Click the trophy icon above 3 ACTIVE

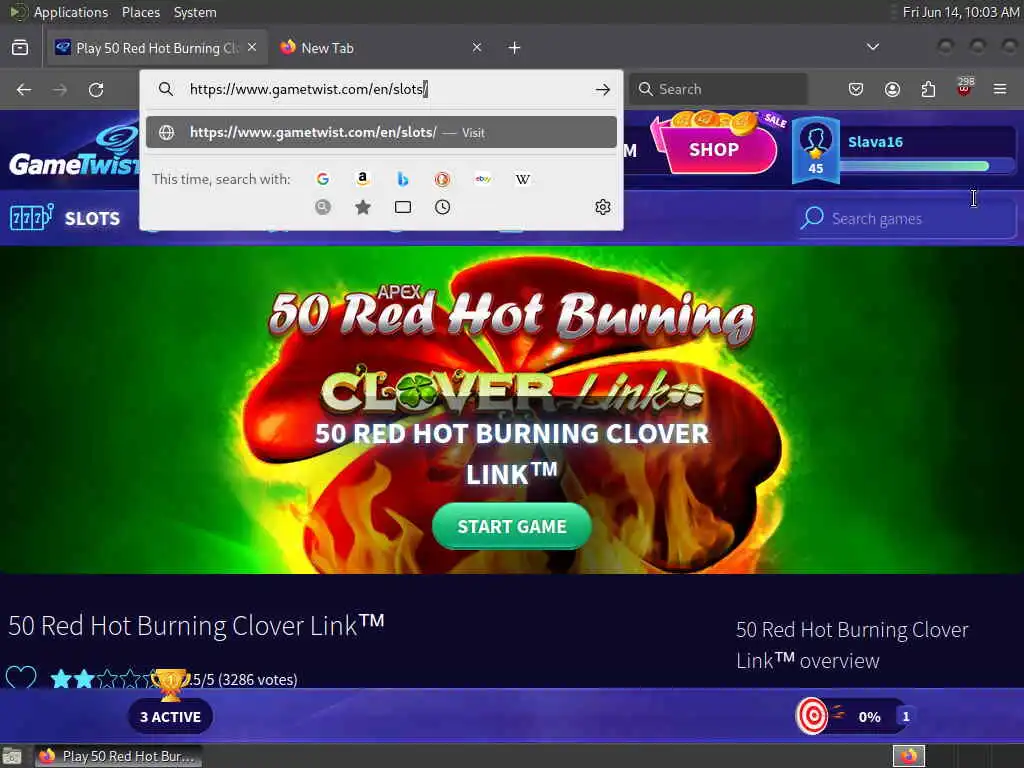(170, 683)
